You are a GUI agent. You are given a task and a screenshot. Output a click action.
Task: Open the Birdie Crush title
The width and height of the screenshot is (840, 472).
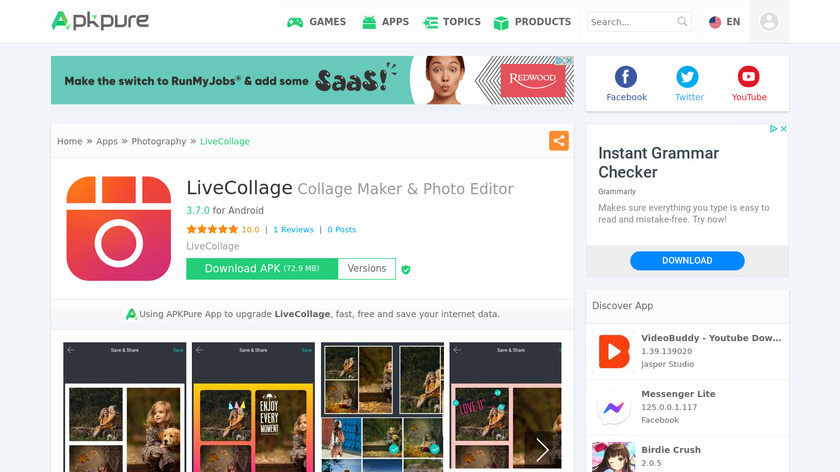(x=671, y=450)
